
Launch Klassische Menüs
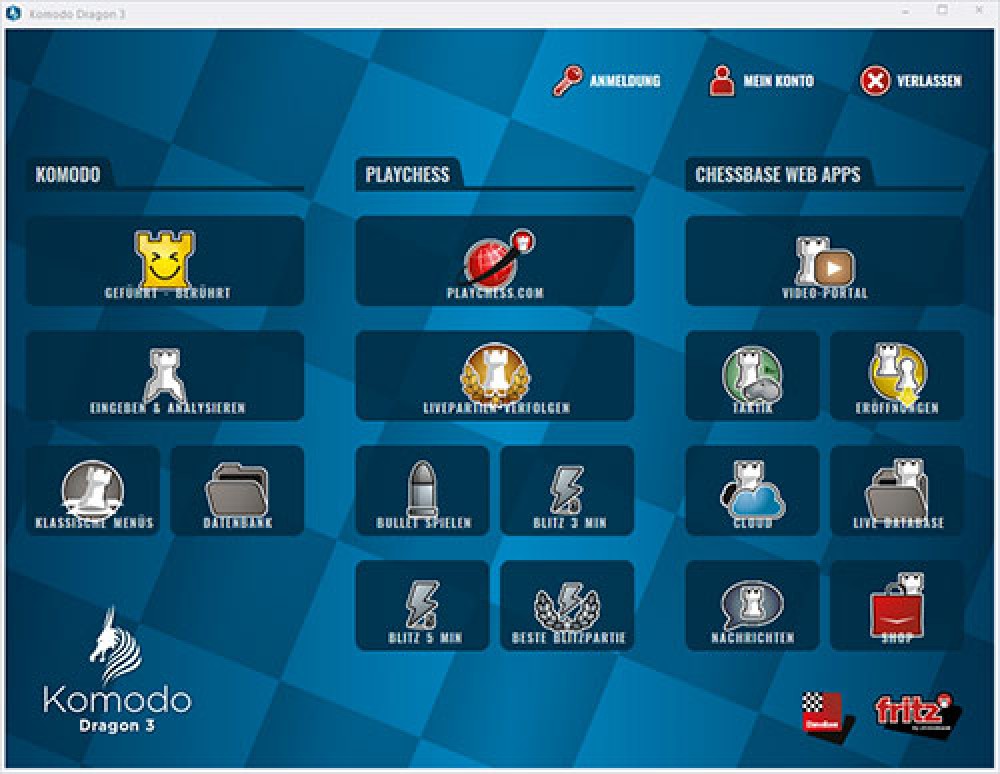coord(93,491)
